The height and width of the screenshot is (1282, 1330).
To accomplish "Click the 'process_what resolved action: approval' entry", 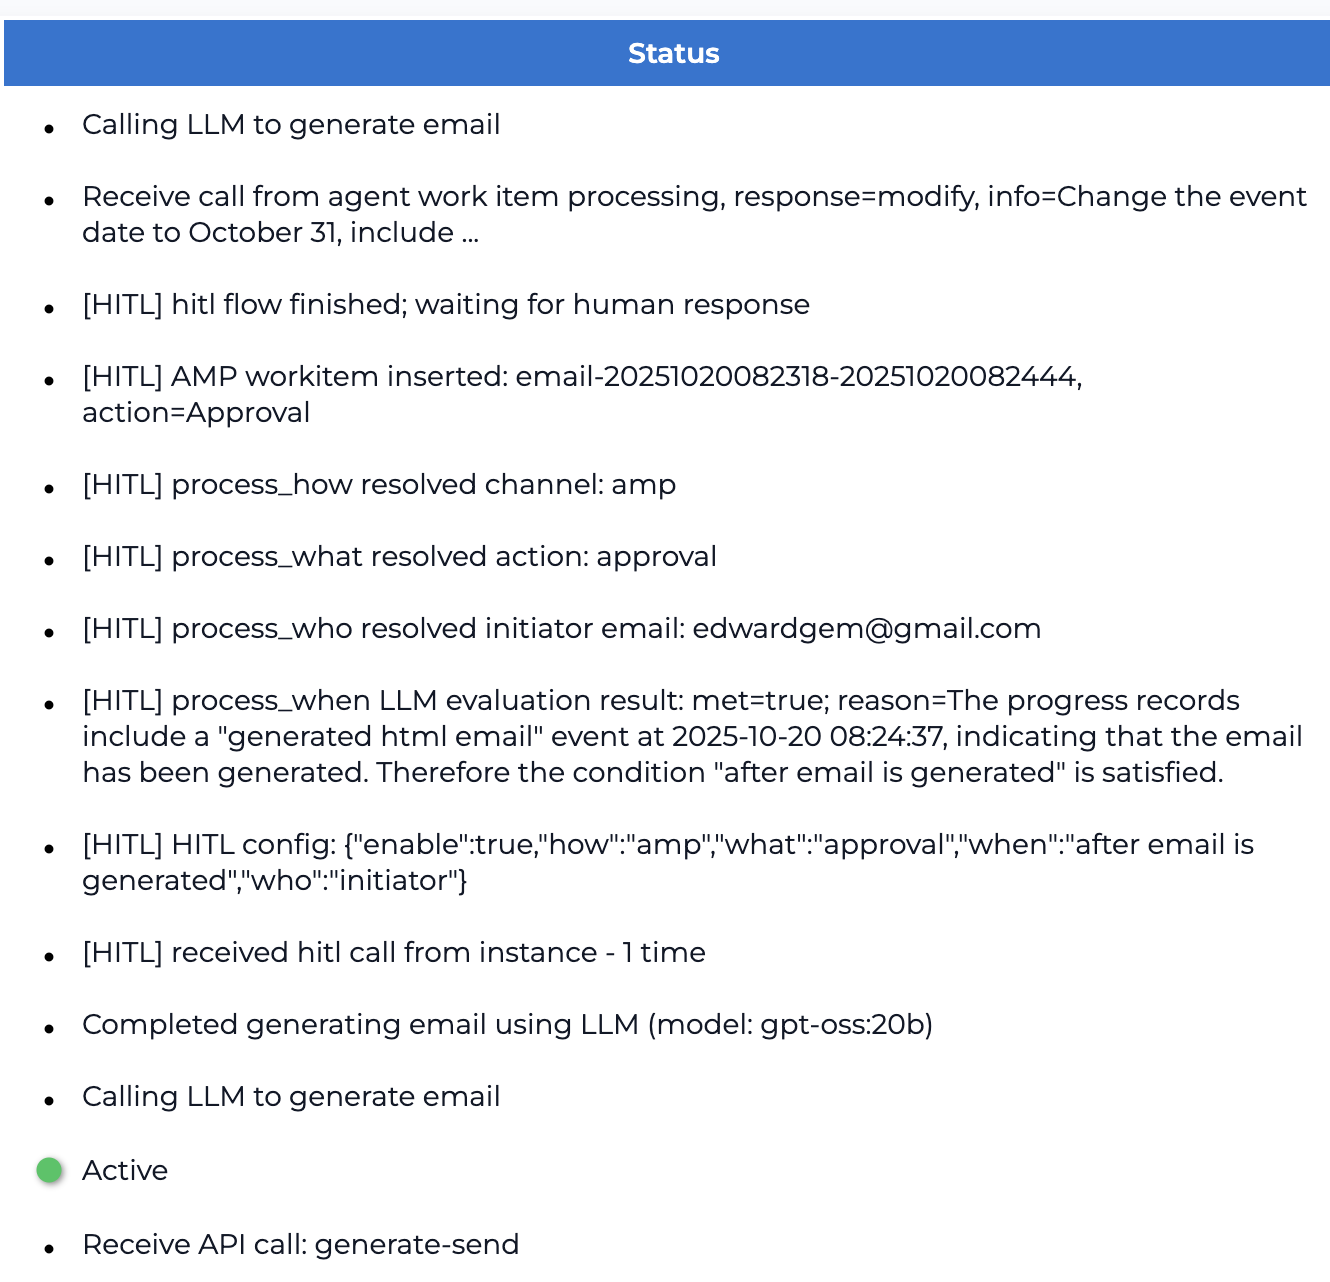I will [399, 556].
